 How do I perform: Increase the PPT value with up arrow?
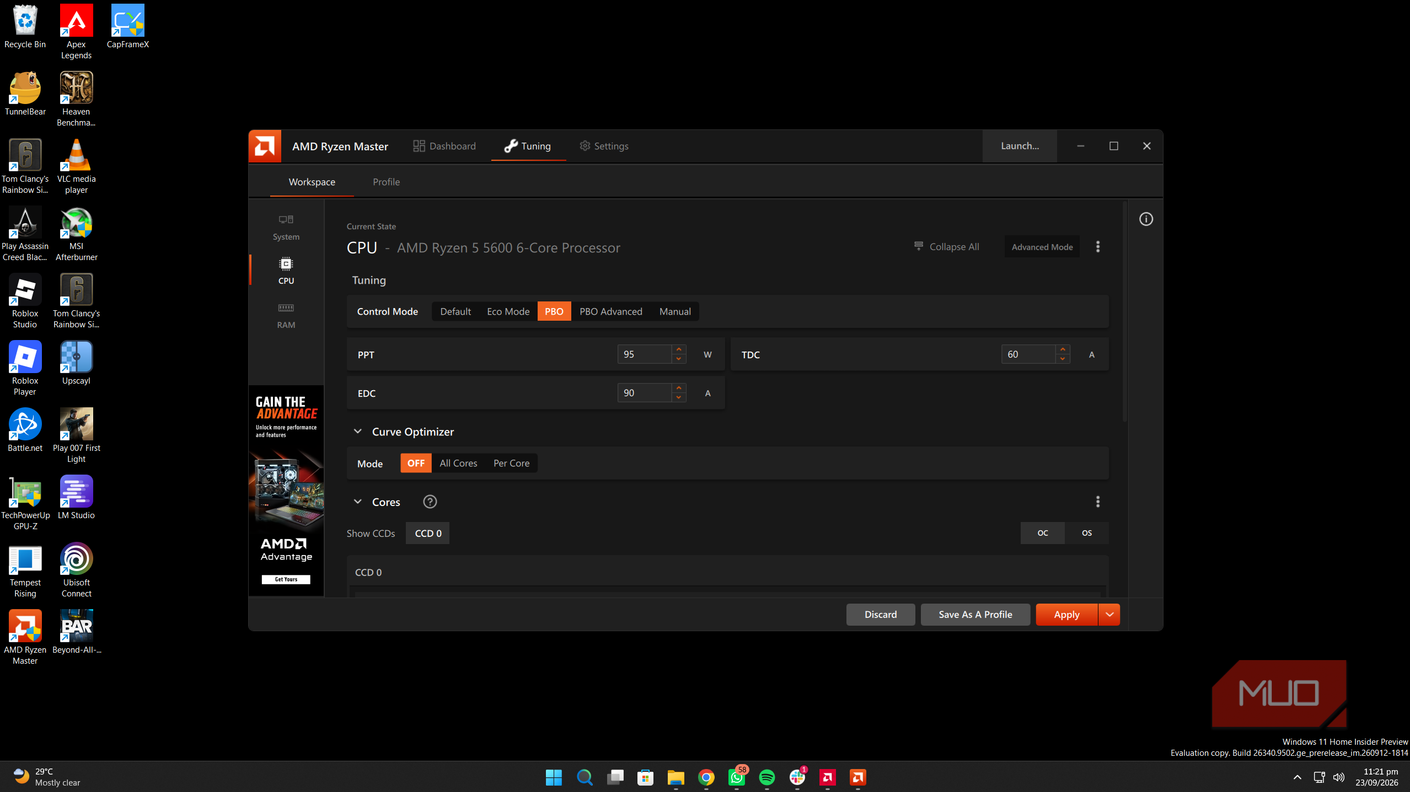click(x=679, y=350)
